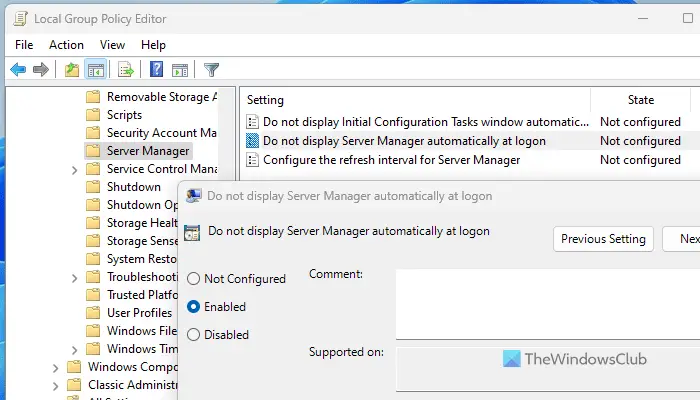
Task: Select the Trusted Platfo tree item
Action: tap(142, 295)
